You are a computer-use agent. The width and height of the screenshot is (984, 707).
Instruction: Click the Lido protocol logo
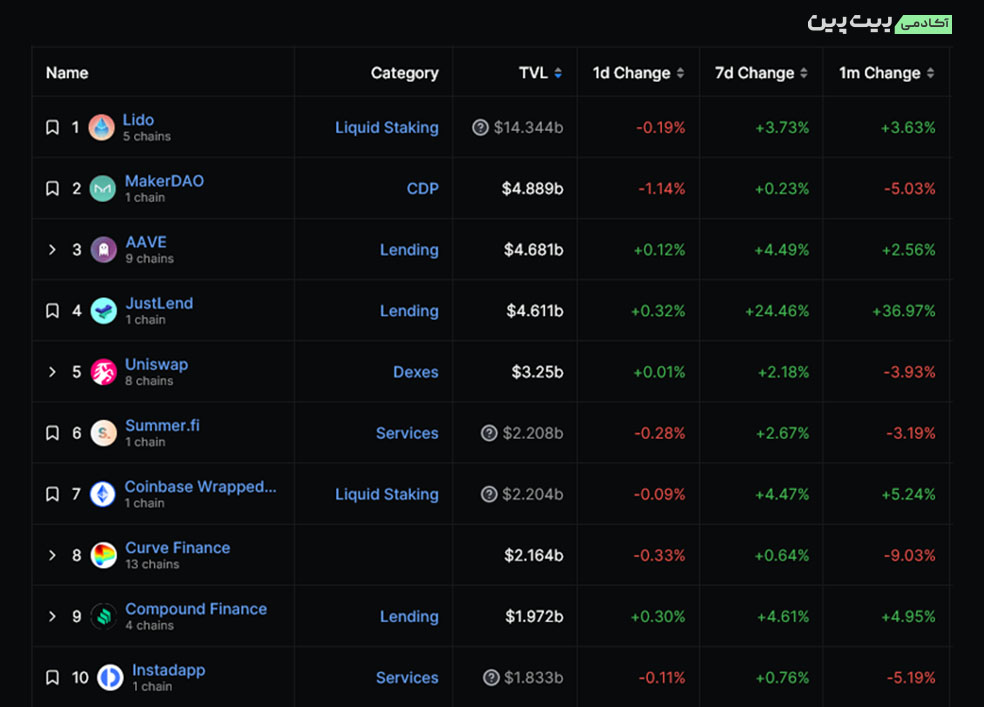pos(102,127)
